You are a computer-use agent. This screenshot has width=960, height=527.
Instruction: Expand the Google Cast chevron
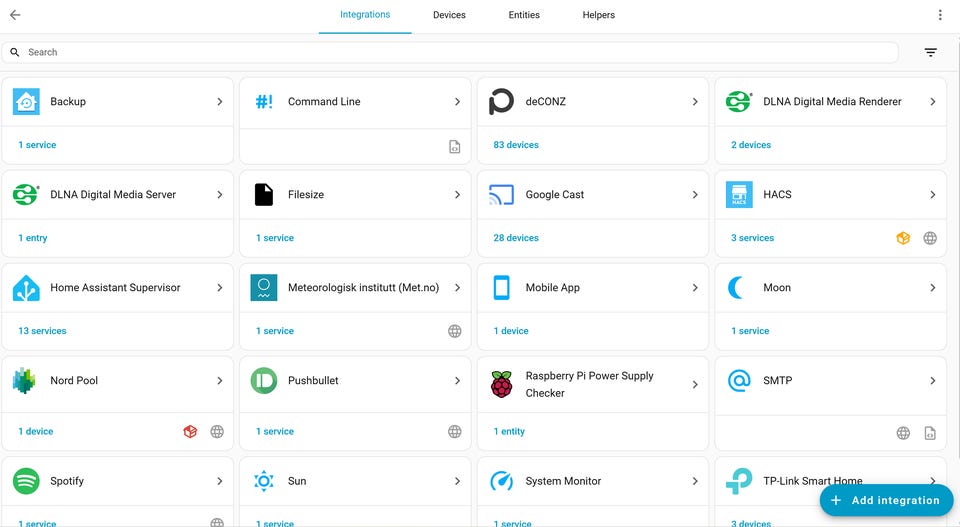[695, 195]
